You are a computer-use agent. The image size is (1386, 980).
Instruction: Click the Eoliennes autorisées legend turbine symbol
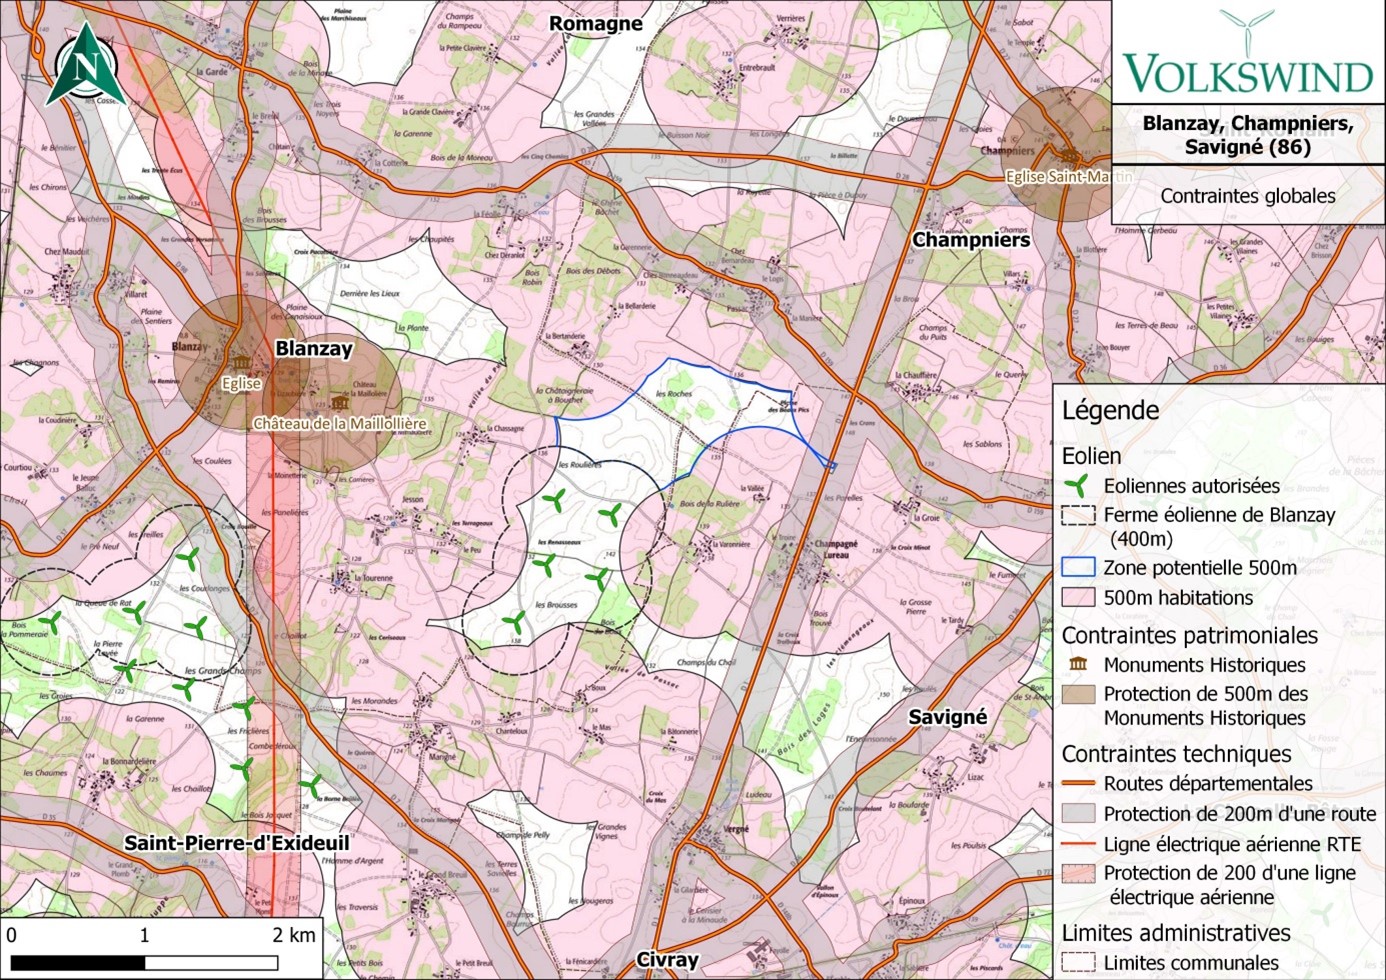pos(1077,486)
